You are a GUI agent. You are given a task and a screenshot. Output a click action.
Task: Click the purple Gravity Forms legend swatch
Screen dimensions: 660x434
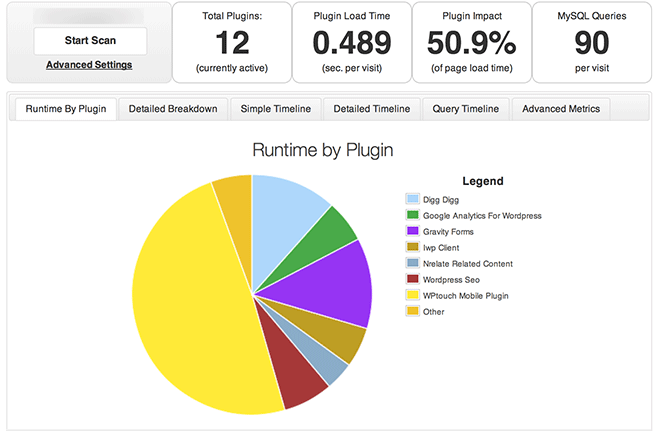click(412, 232)
